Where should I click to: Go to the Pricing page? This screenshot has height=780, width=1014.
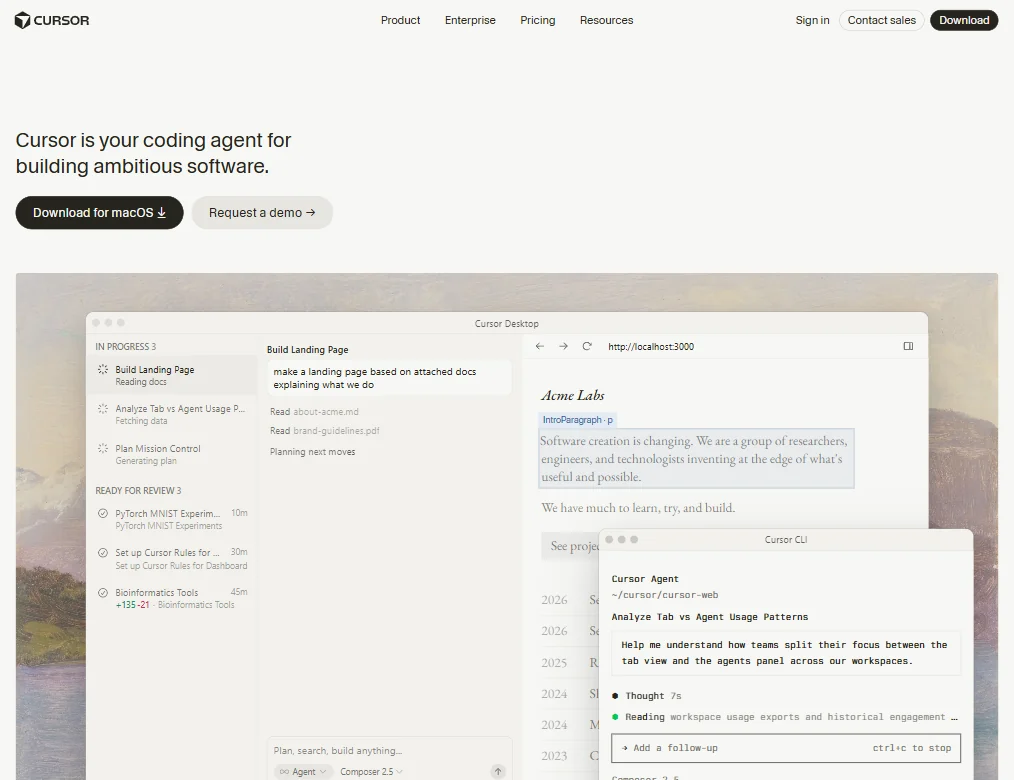point(537,21)
